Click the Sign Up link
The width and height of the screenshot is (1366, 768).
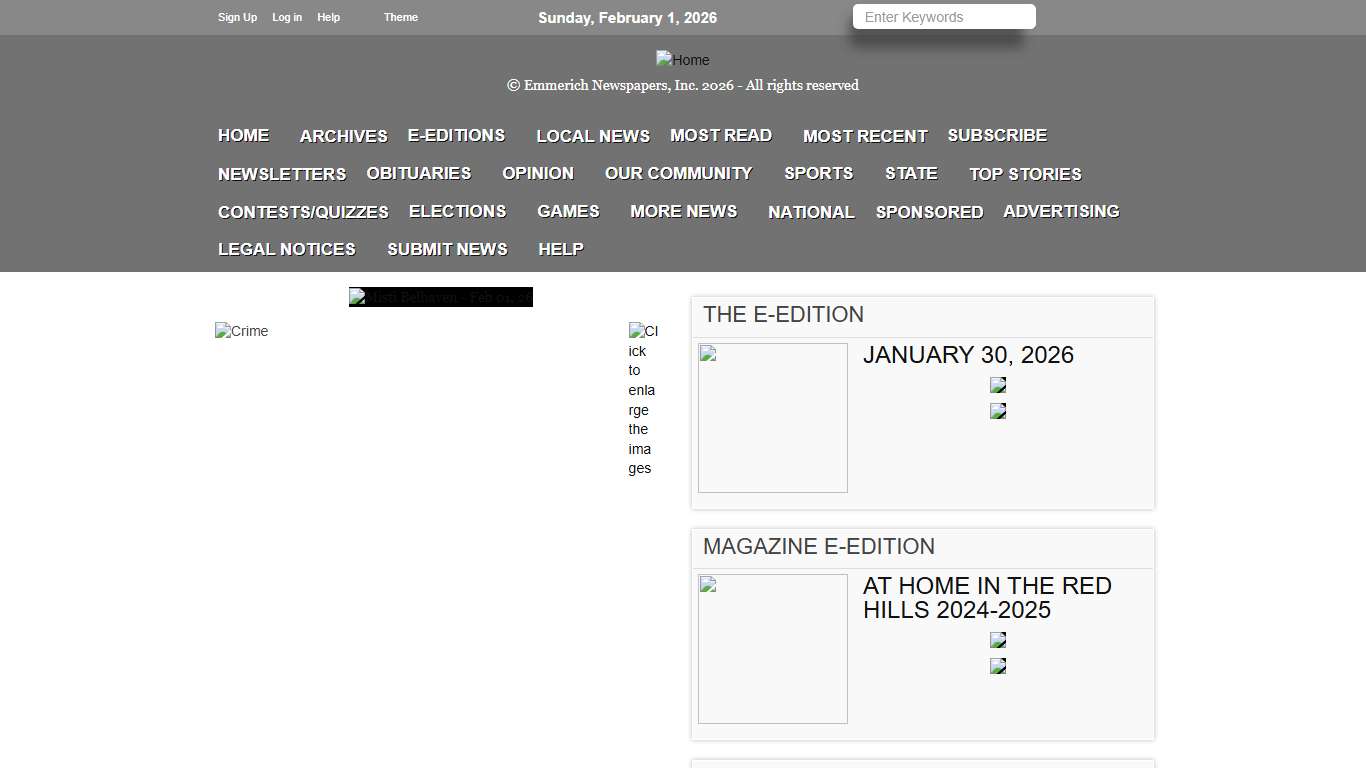coord(237,17)
